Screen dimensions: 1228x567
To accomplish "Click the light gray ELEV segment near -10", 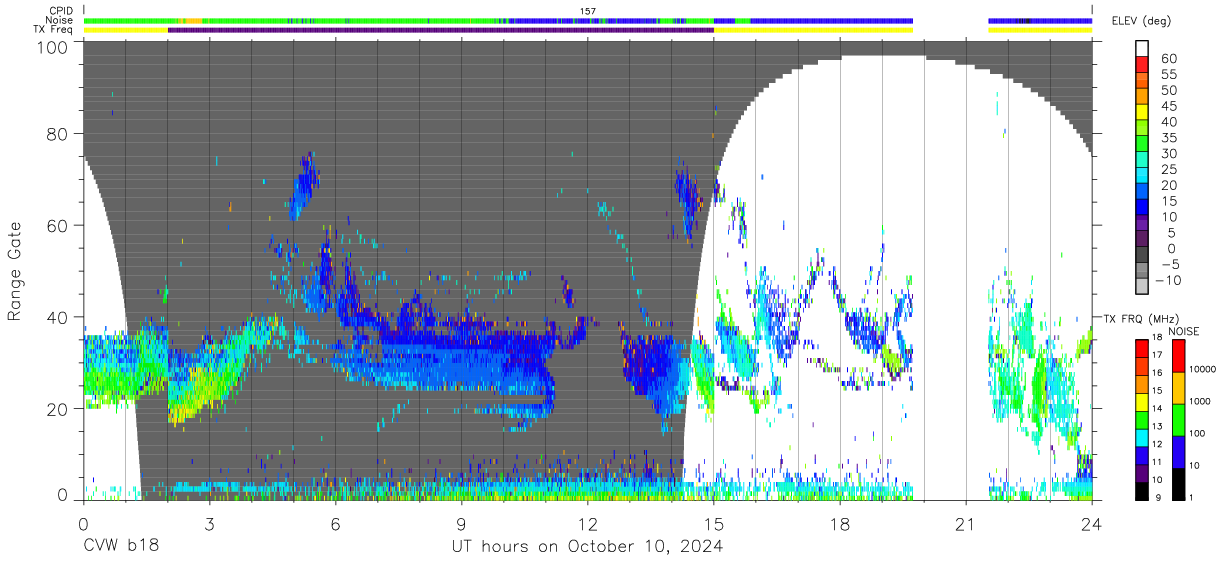I will [1142, 288].
